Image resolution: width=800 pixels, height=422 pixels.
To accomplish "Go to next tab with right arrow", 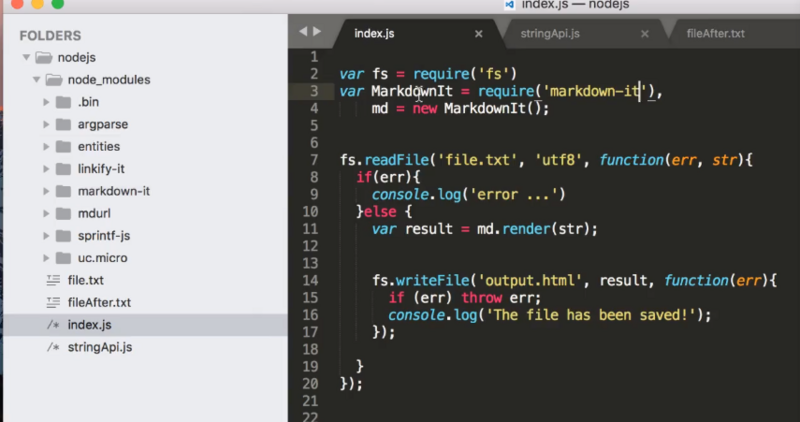I will coord(317,31).
